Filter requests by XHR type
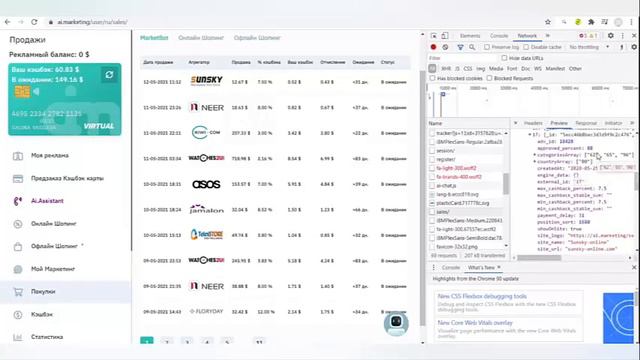This screenshot has width=640, height=360. pos(446,69)
